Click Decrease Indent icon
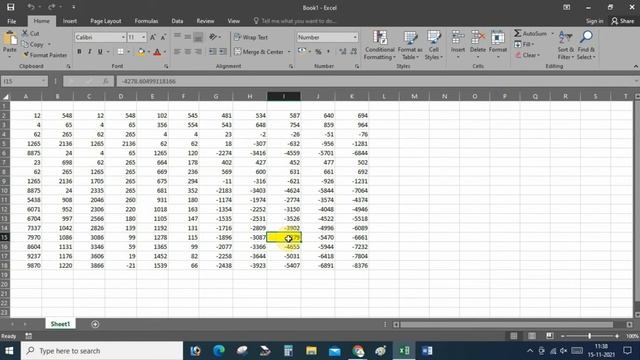Image resolution: width=640 pixels, height=360 pixels. (x=213, y=52)
